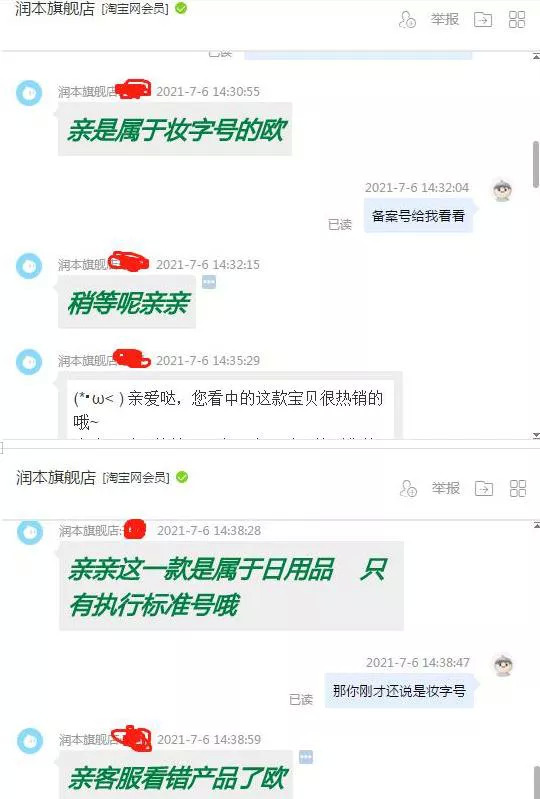540x799 pixels.
Task: Select the message 亲是属于妆字号的欧
Action: (x=175, y=129)
